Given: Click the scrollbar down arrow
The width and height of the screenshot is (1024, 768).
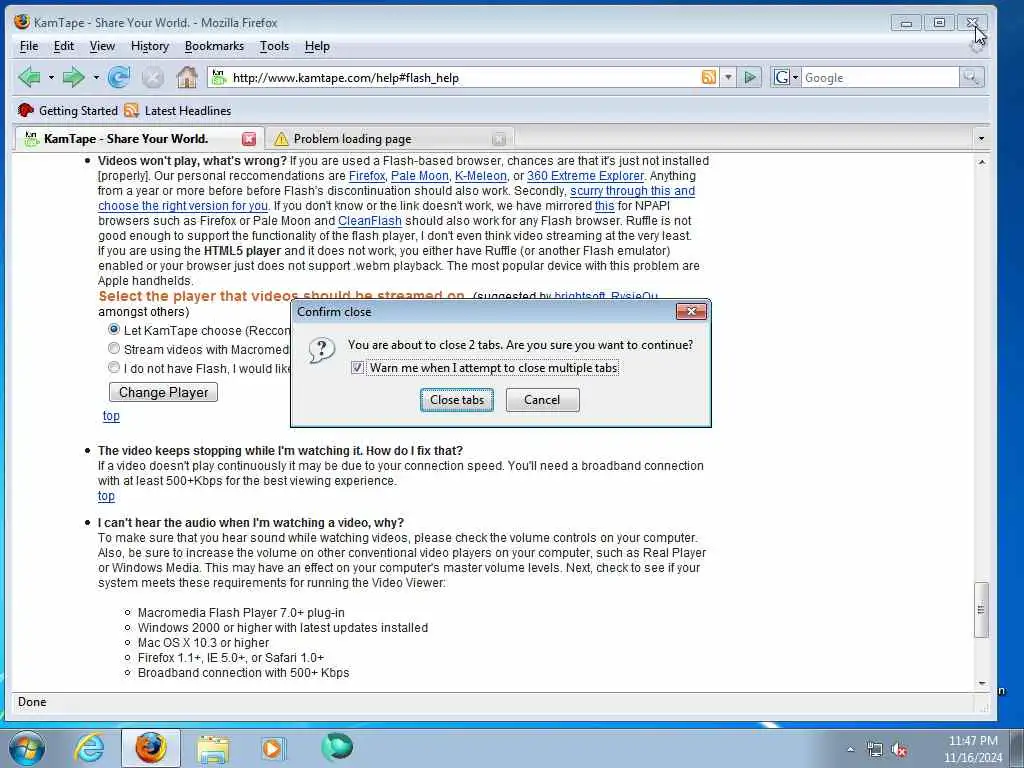Looking at the screenshot, I should tap(981, 683).
